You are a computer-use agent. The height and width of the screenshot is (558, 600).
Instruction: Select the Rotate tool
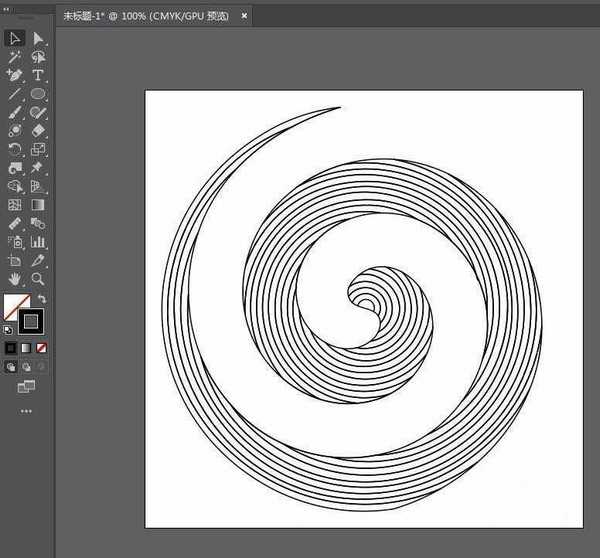pos(15,149)
